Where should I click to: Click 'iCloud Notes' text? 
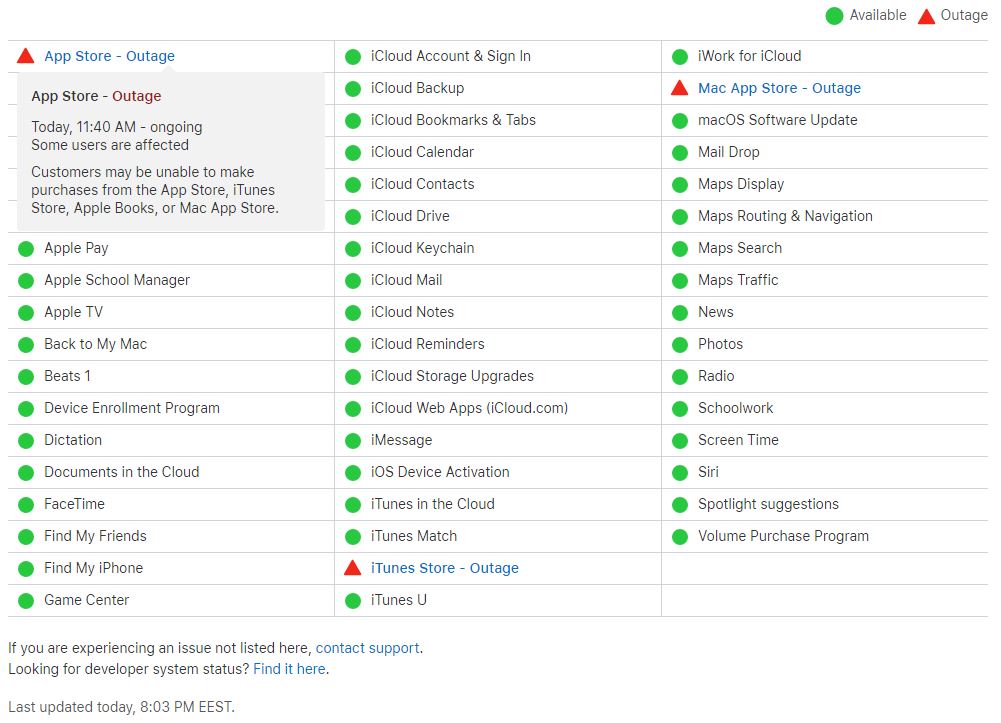412,312
